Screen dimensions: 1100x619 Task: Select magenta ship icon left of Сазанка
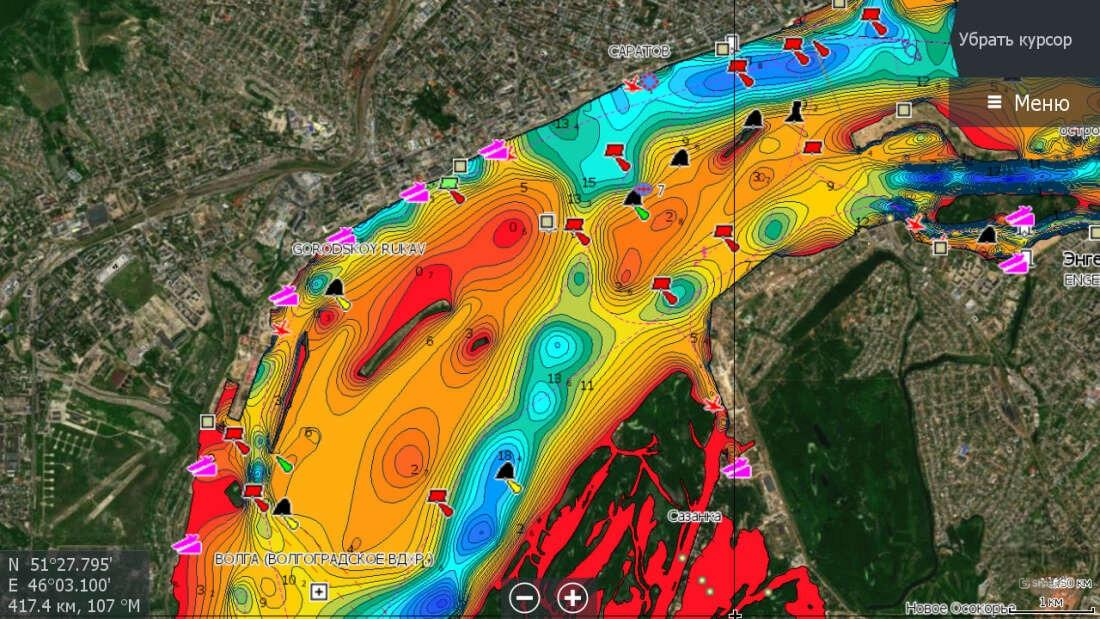pyautogui.click(x=737, y=468)
